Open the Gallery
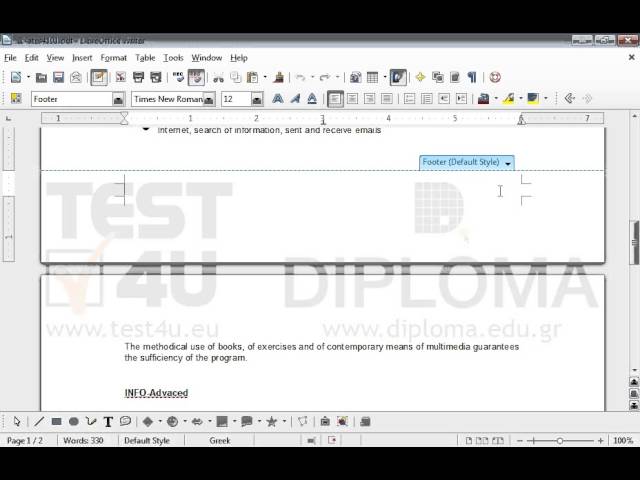Image resolution: width=640 pixels, height=480 pixels. (438, 77)
